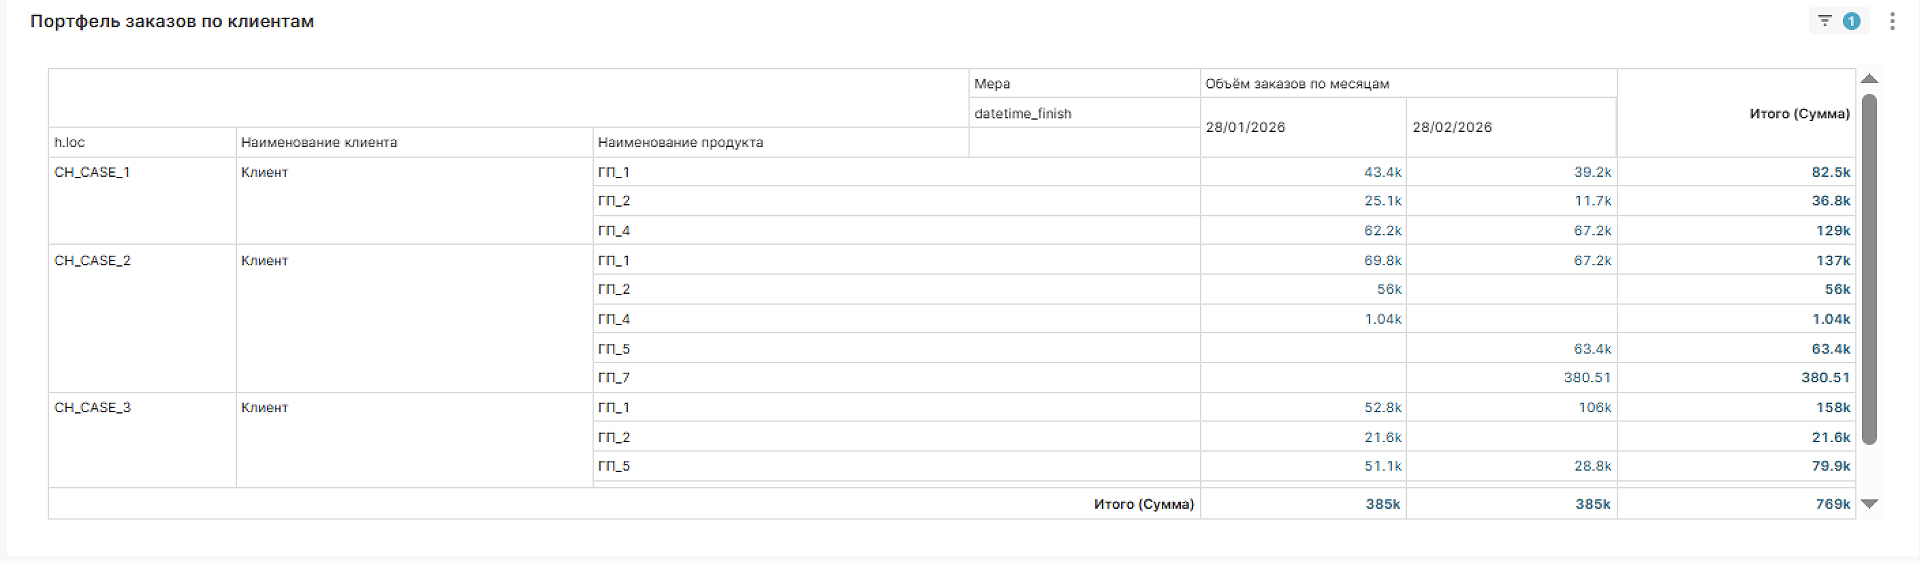Open the 106k value link

pyautogui.click(x=1594, y=407)
